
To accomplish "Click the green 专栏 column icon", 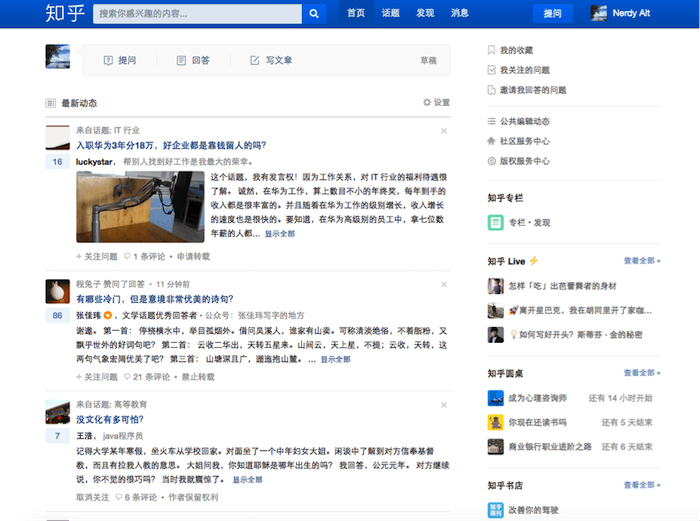I will pyautogui.click(x=496, y=222).
